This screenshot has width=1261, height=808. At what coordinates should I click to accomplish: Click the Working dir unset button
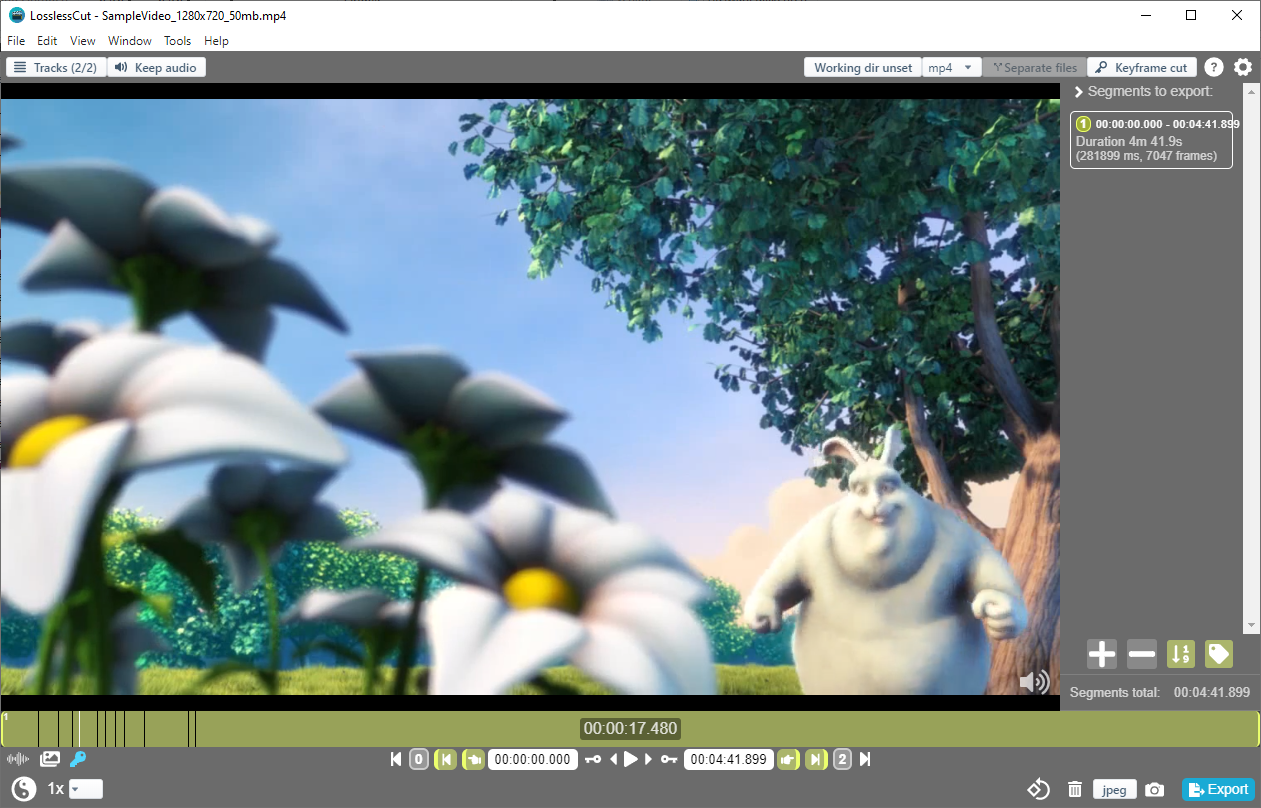click(862, 68)
